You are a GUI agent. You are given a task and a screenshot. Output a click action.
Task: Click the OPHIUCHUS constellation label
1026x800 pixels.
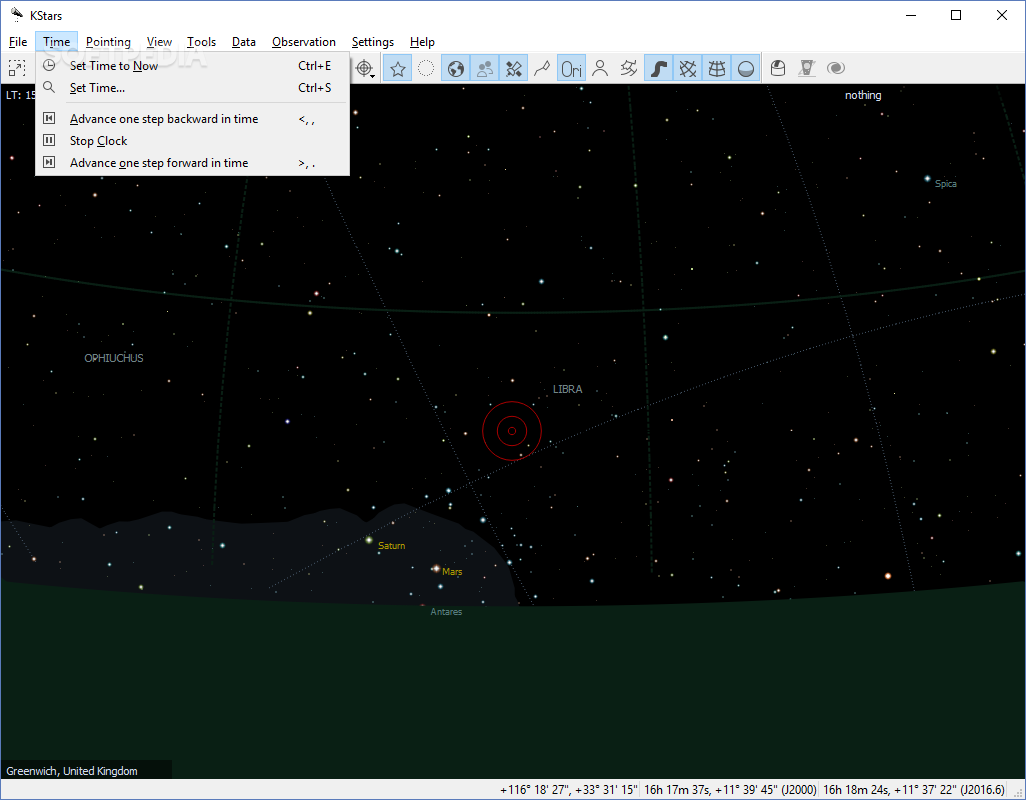(x=114, y=358)
